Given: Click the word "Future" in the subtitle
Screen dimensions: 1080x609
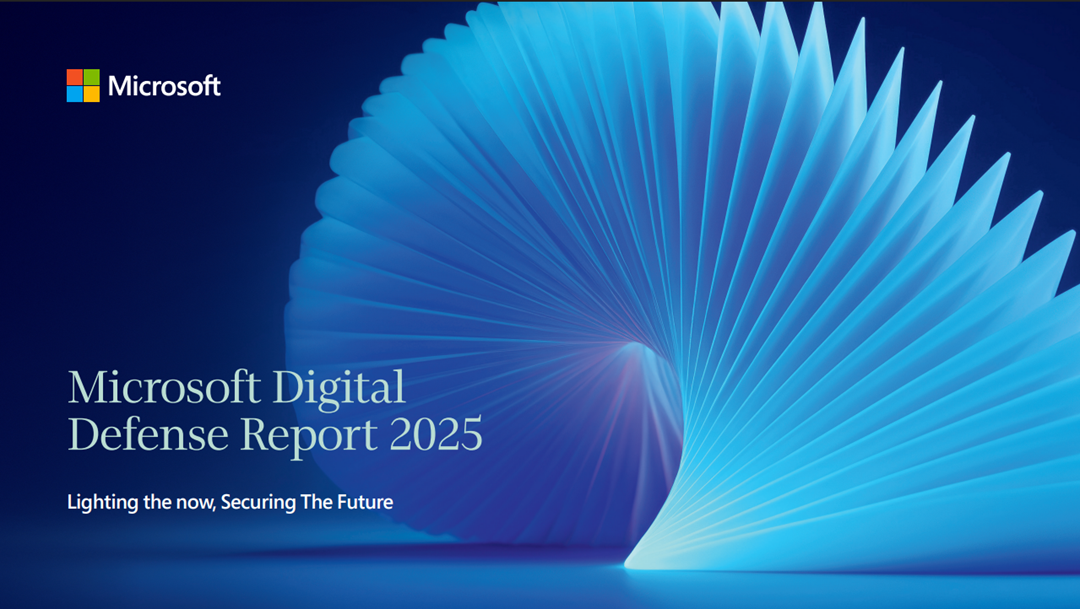Looking at the screenshot, I should (361, 502).
